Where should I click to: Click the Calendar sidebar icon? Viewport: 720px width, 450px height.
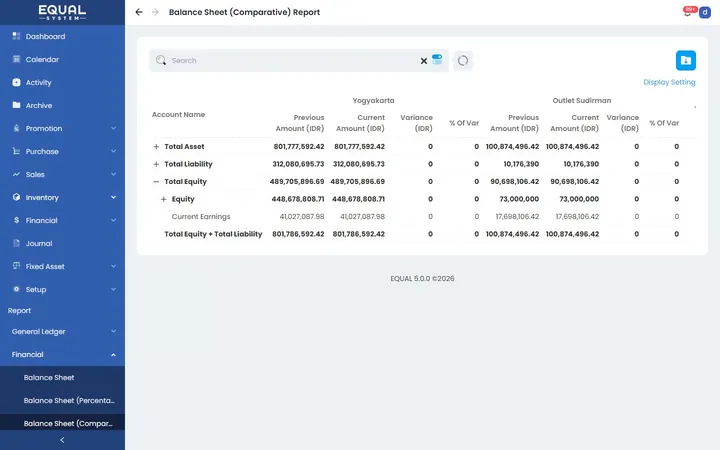[17, 59]
